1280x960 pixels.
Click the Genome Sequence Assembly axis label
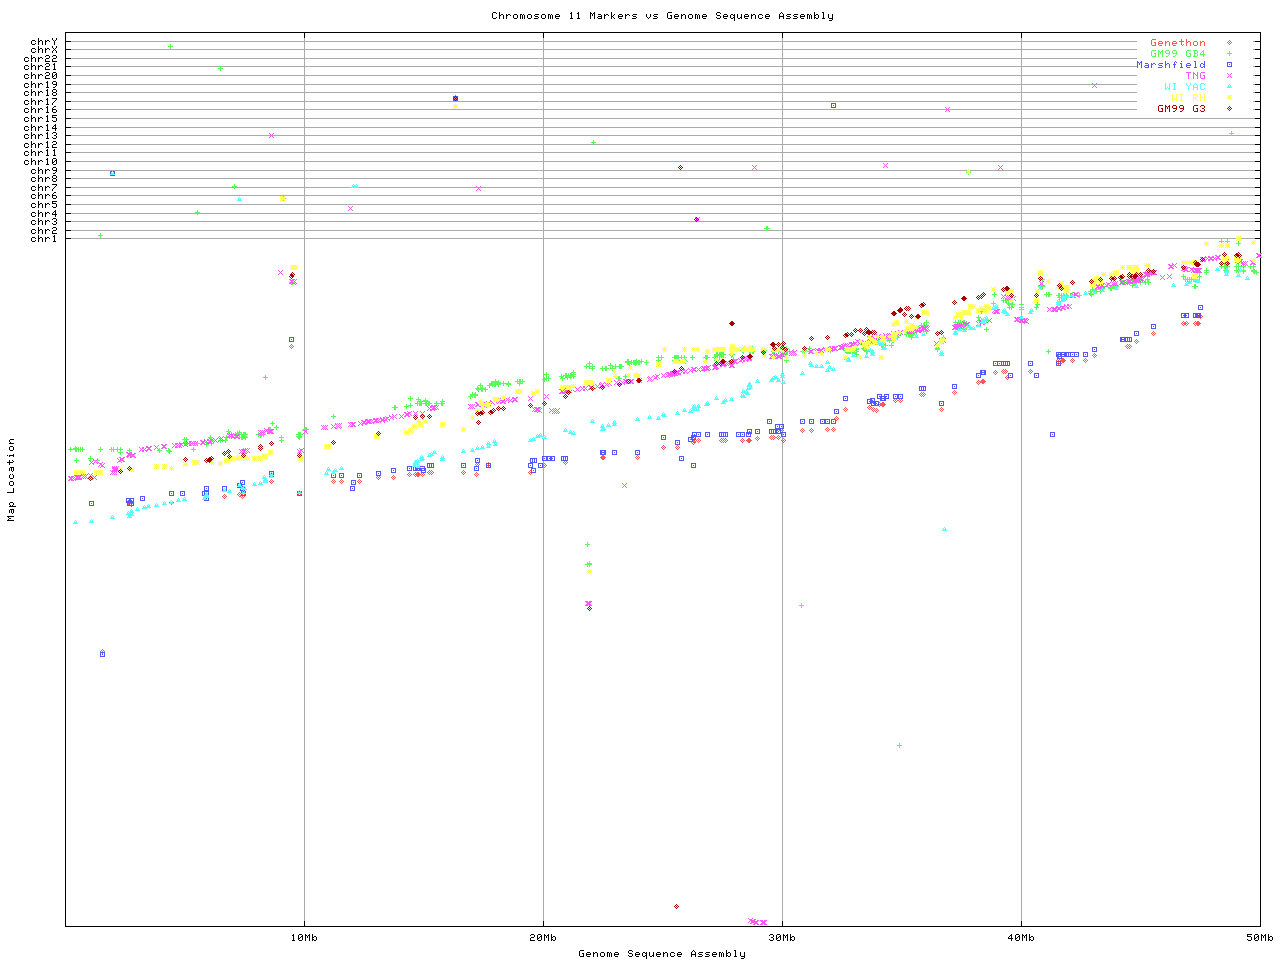[662, 954]
